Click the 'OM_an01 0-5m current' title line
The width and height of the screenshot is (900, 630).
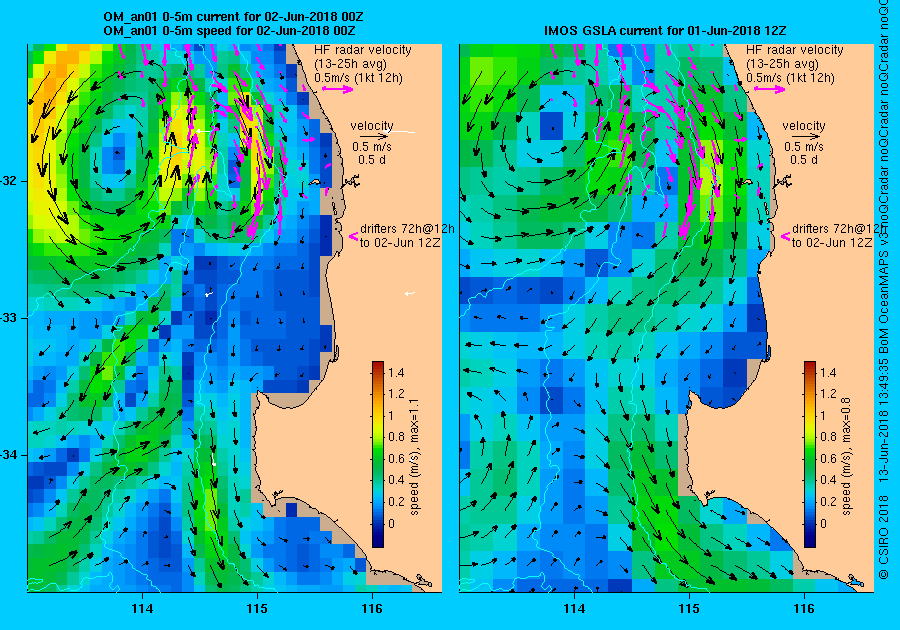coord(233,17)
